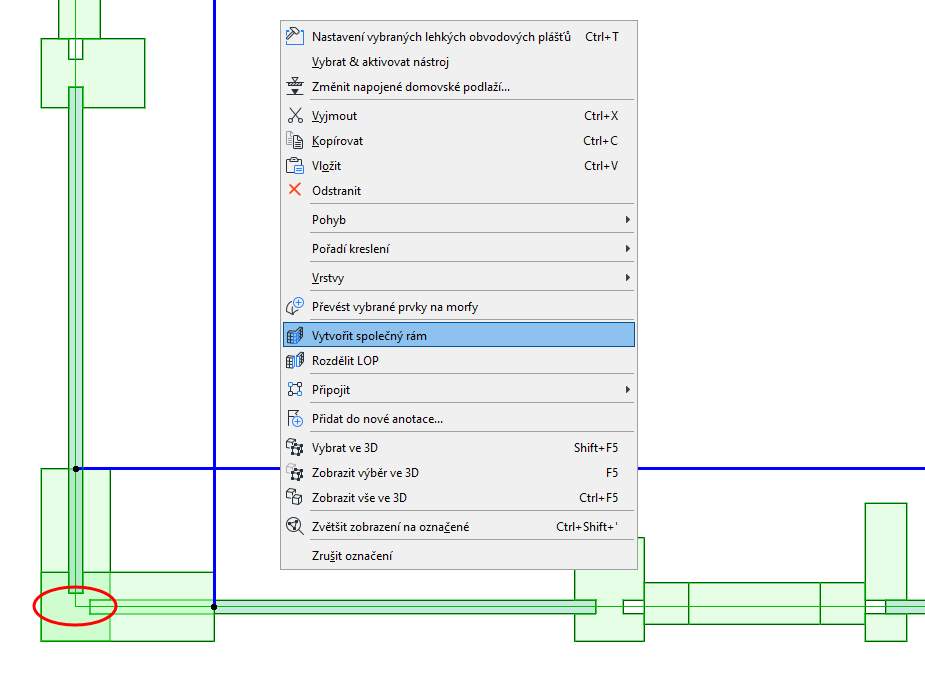The width and height of the screenshot is (925, 678).
Task: Choose Vybrat & aktivovat nástroj
Action: pos(458,62)
